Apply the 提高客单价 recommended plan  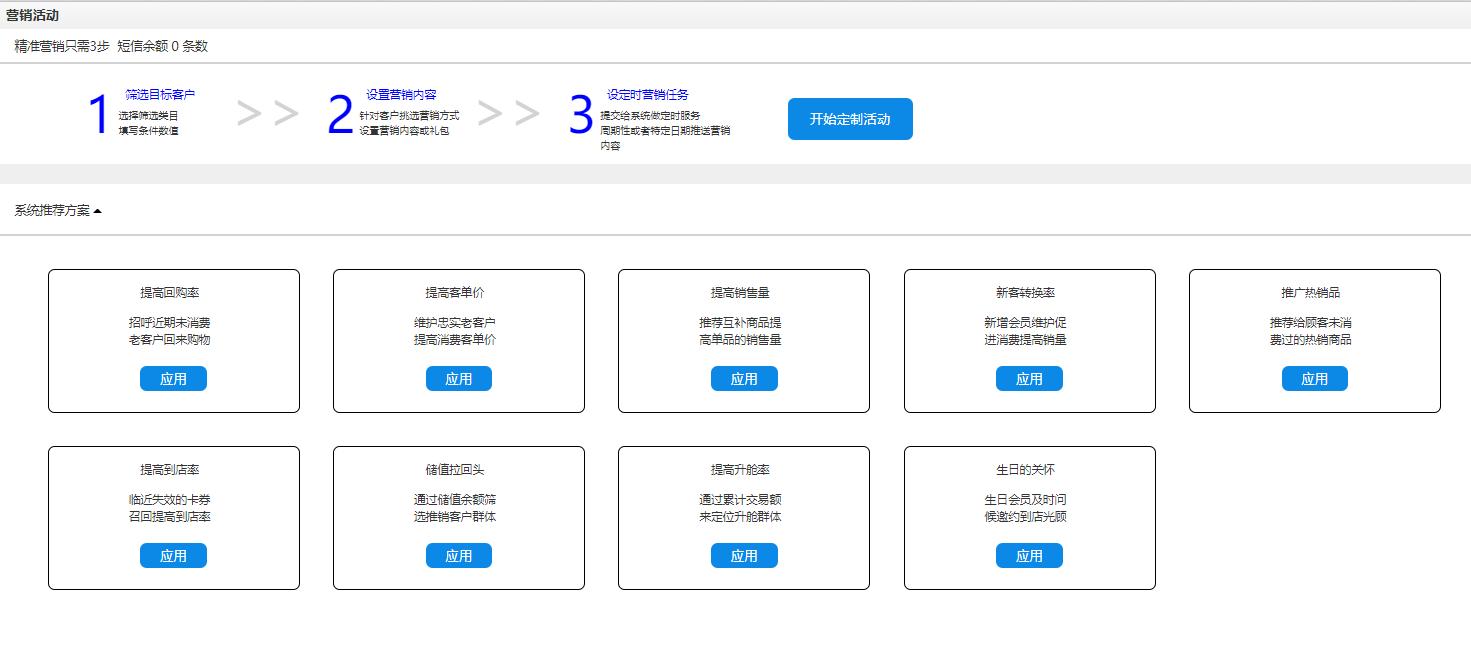pos(458,378)
